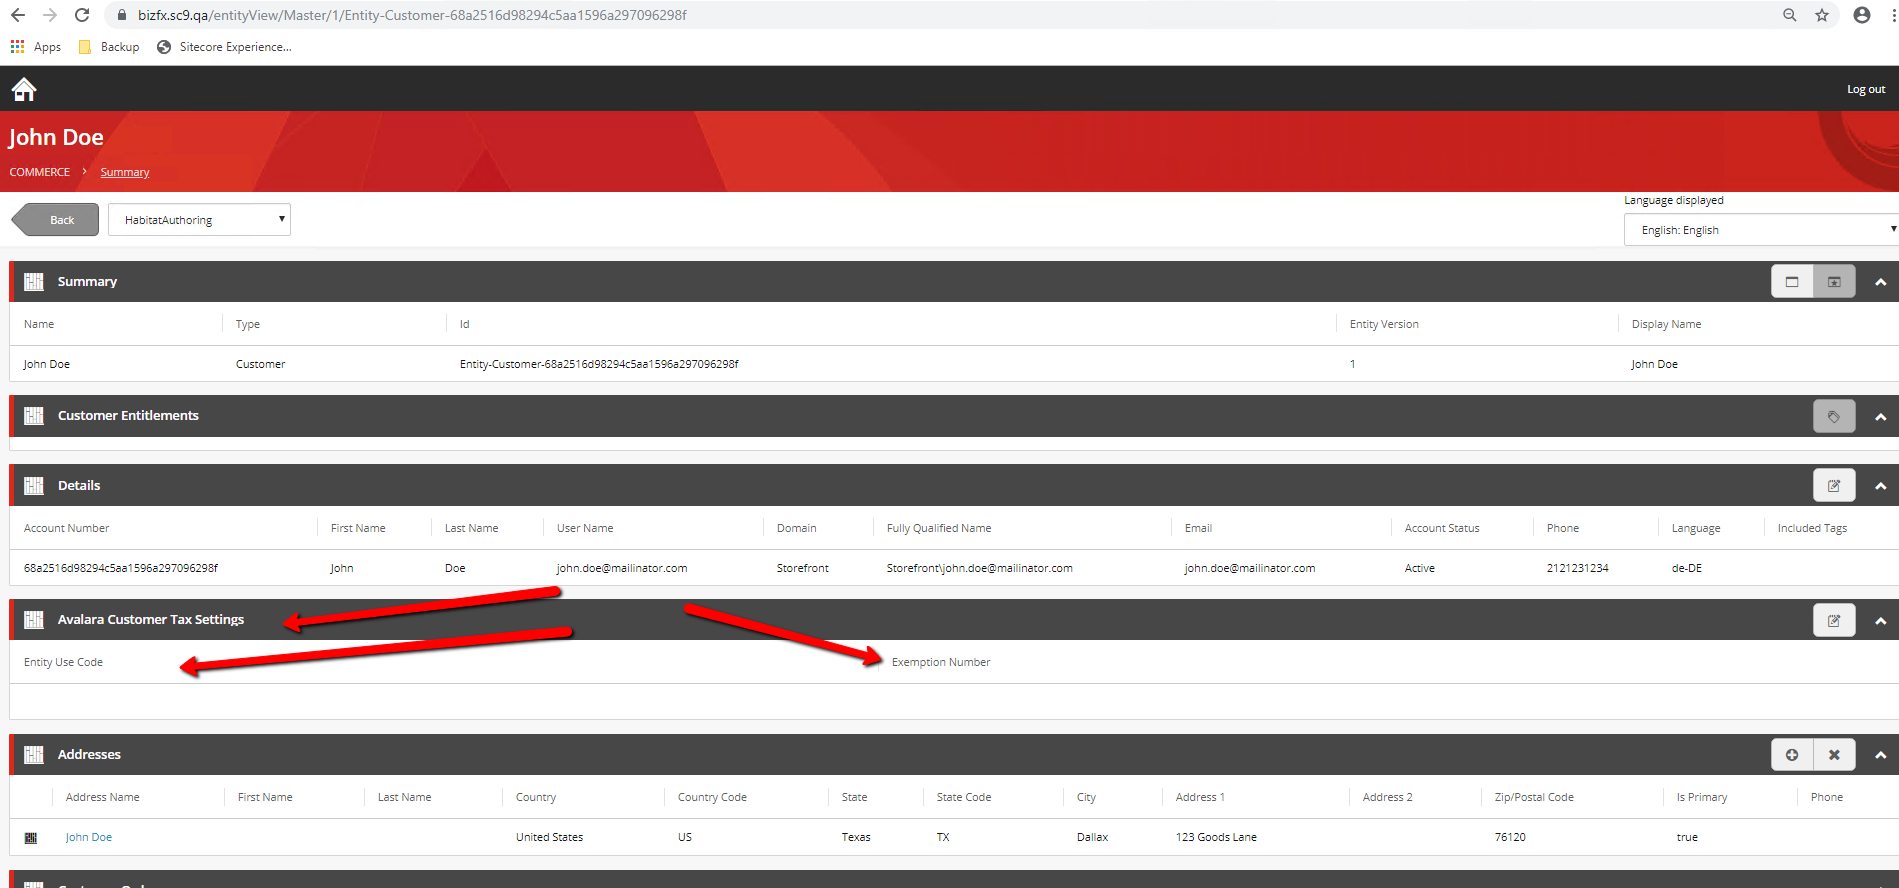Click the first Summary panel action icon
Image resolution: width=1899 pixels, height=888 pixels.
click(x=1792, y=282)
